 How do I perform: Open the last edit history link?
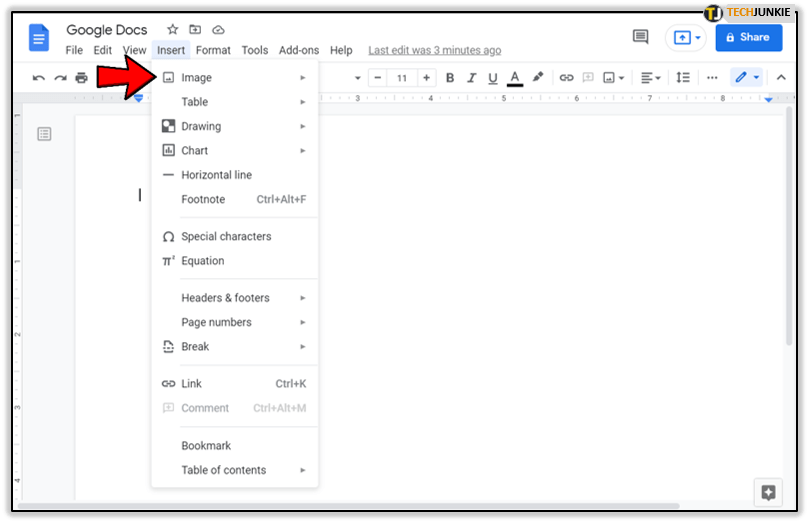click(434, 50)
